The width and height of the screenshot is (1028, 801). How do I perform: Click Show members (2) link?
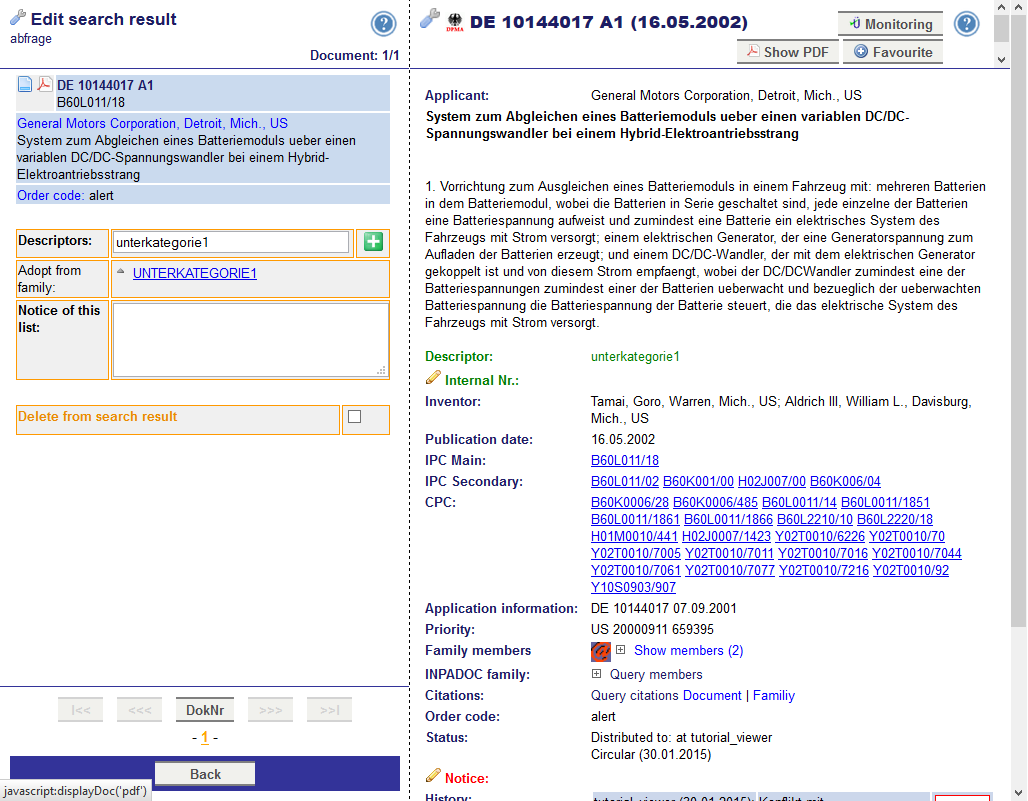[688, 650]
